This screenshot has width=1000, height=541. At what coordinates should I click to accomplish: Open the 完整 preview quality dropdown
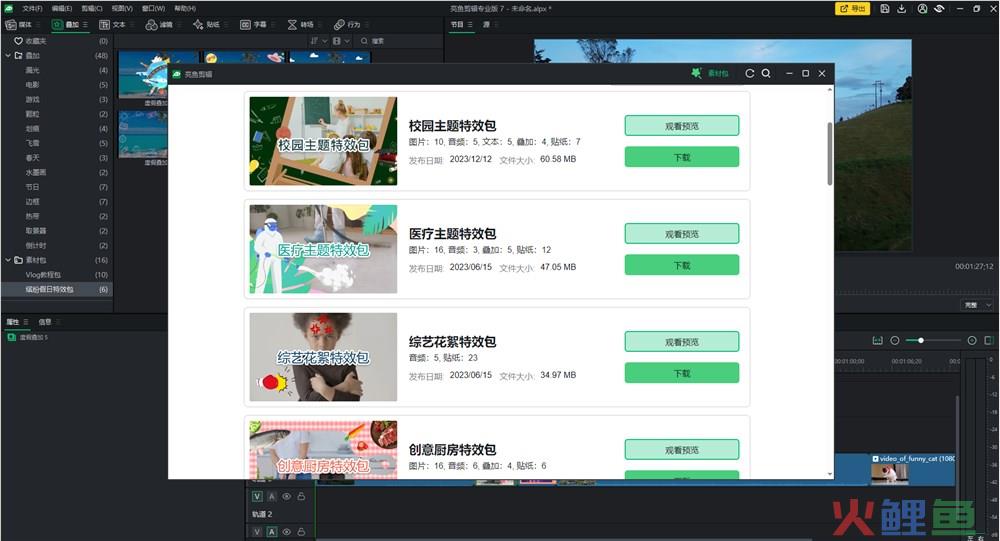tap(976, 304)
